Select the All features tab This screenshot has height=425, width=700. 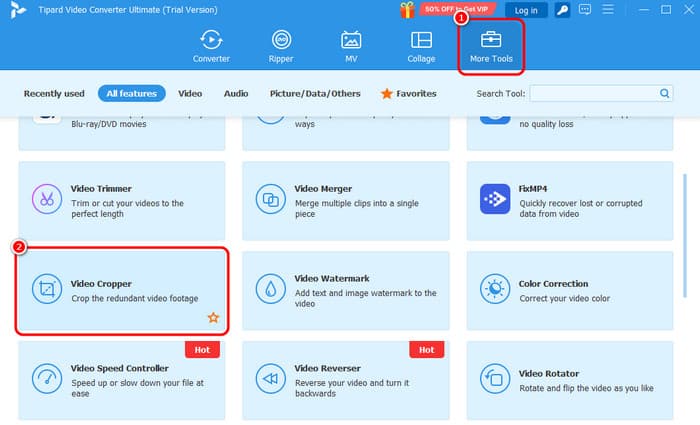pos(132,94)
